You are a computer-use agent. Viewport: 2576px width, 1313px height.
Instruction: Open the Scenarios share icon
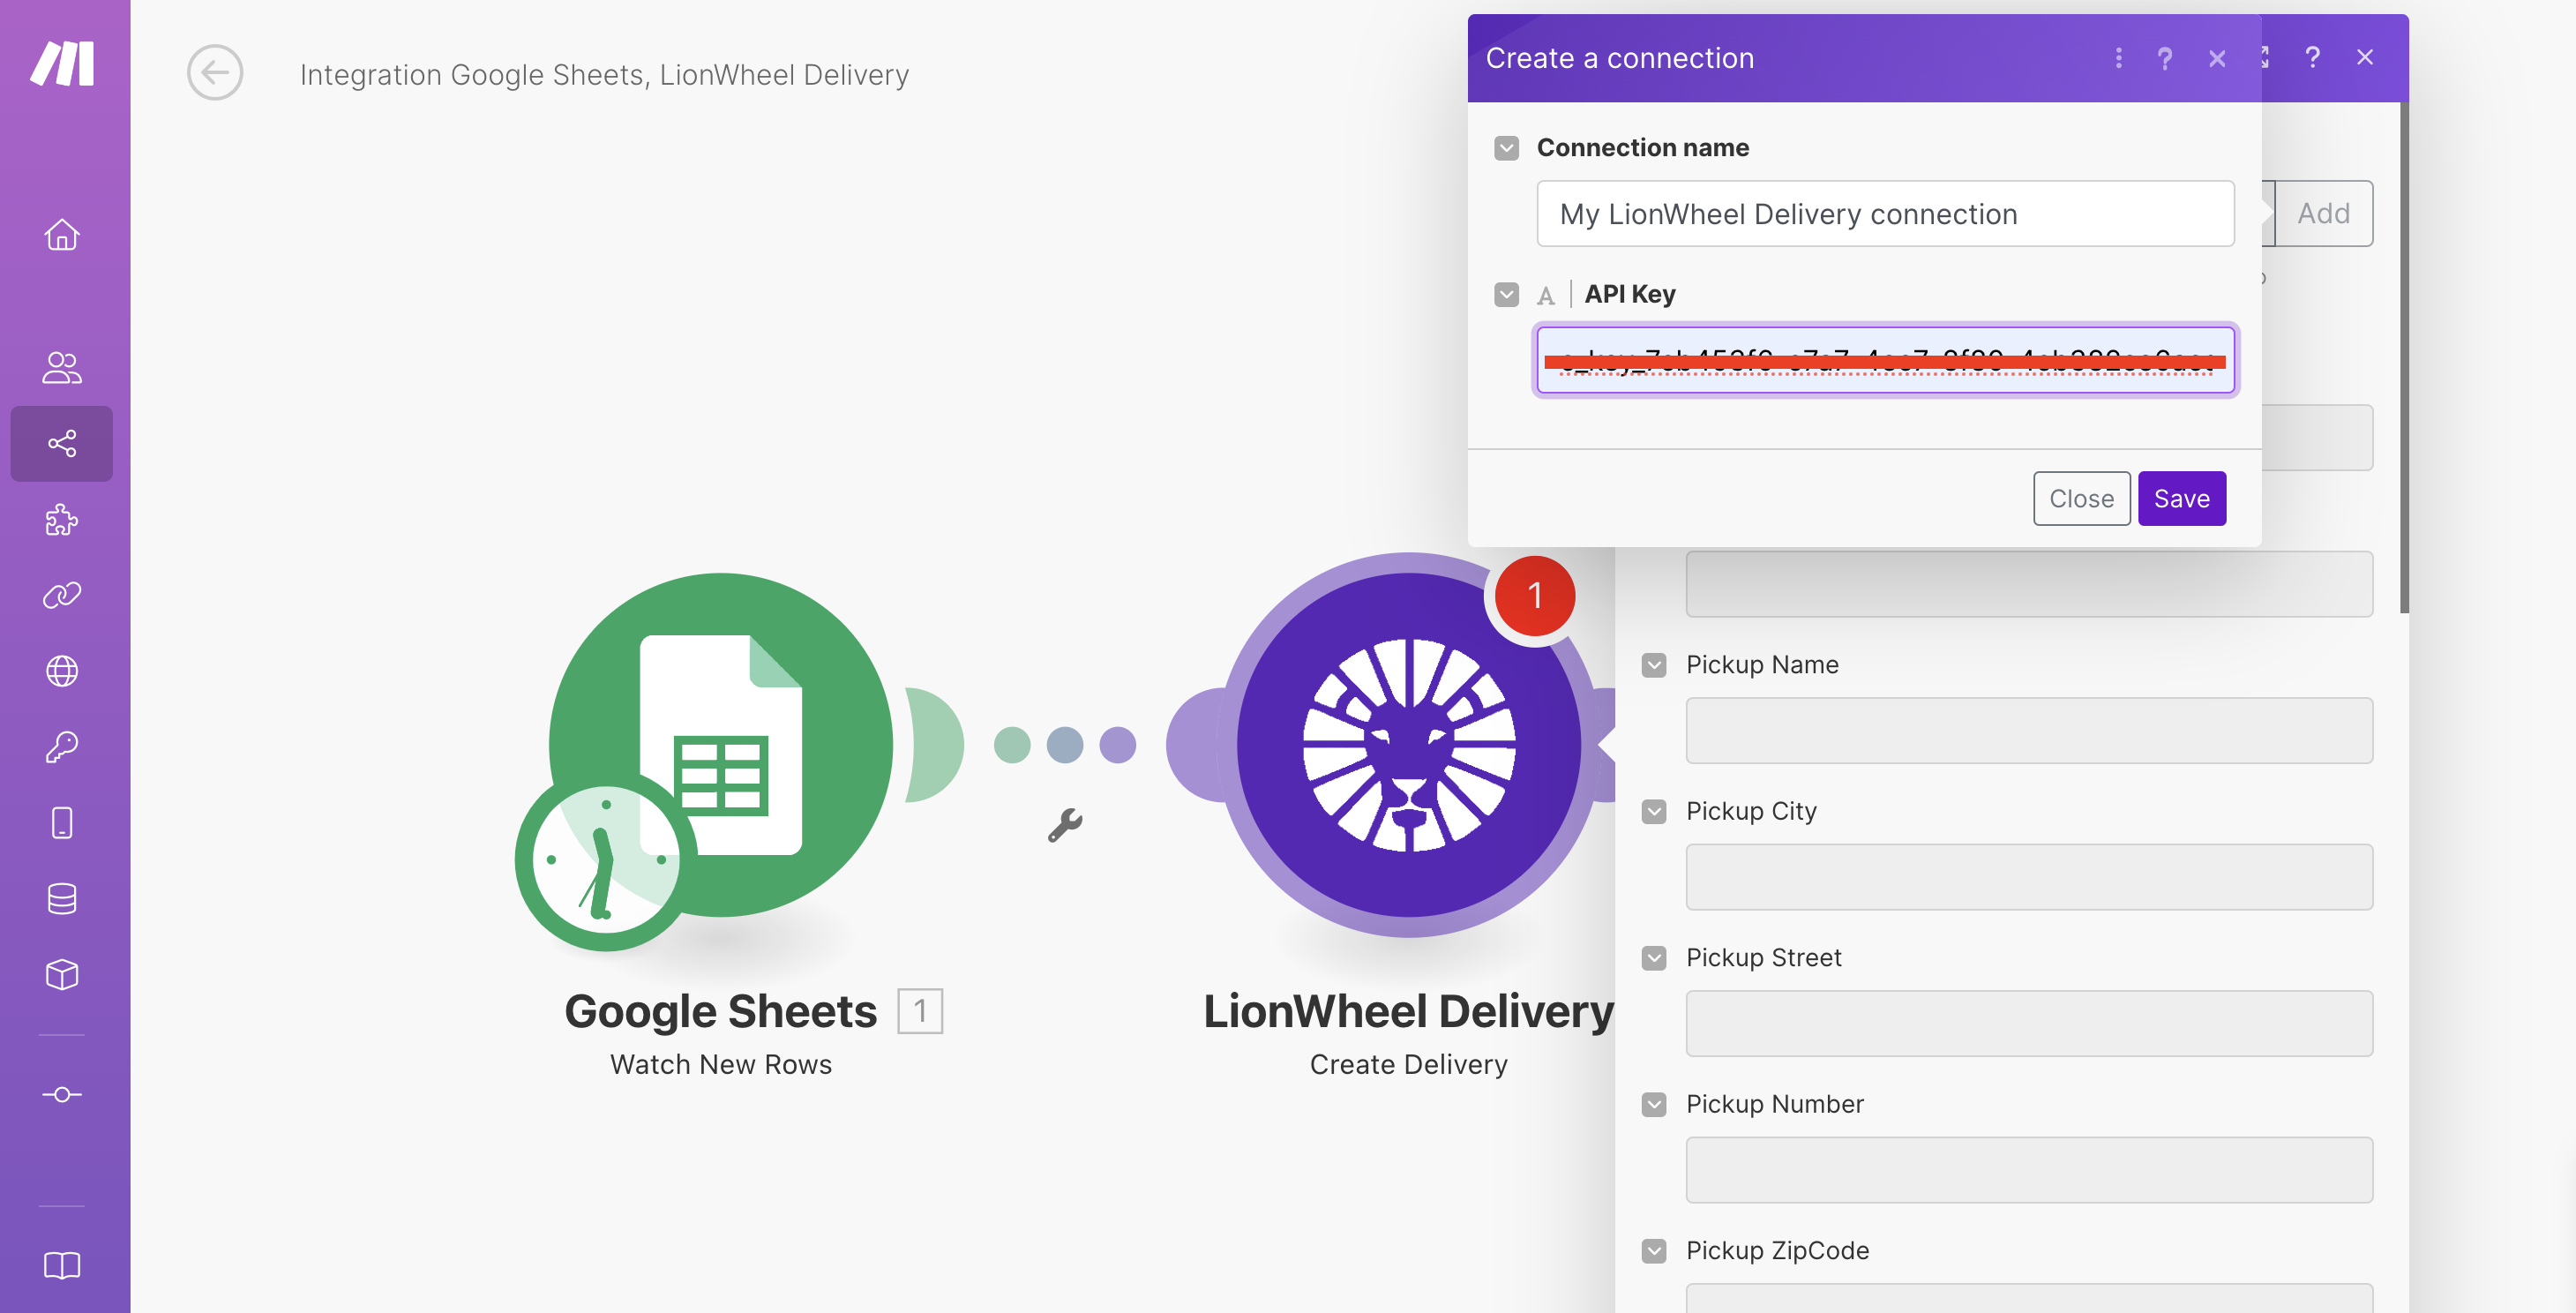pos(62,443)
